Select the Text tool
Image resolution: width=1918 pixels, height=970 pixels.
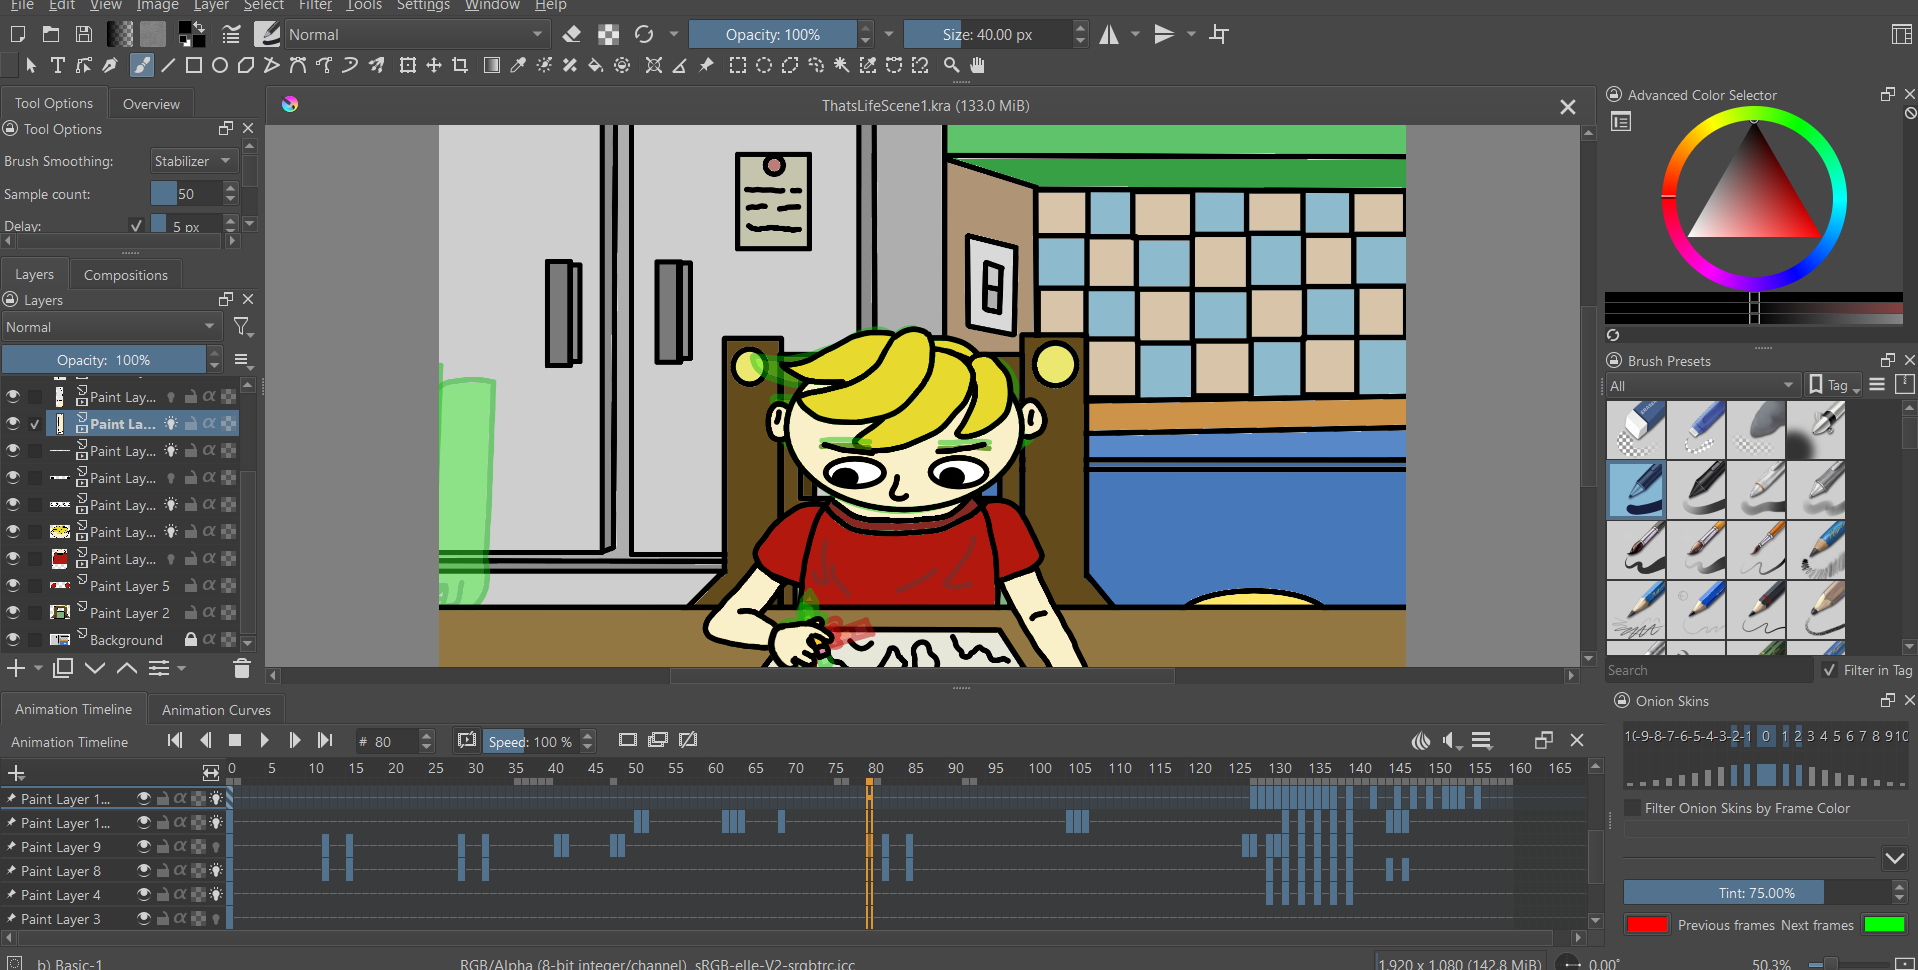57,66
